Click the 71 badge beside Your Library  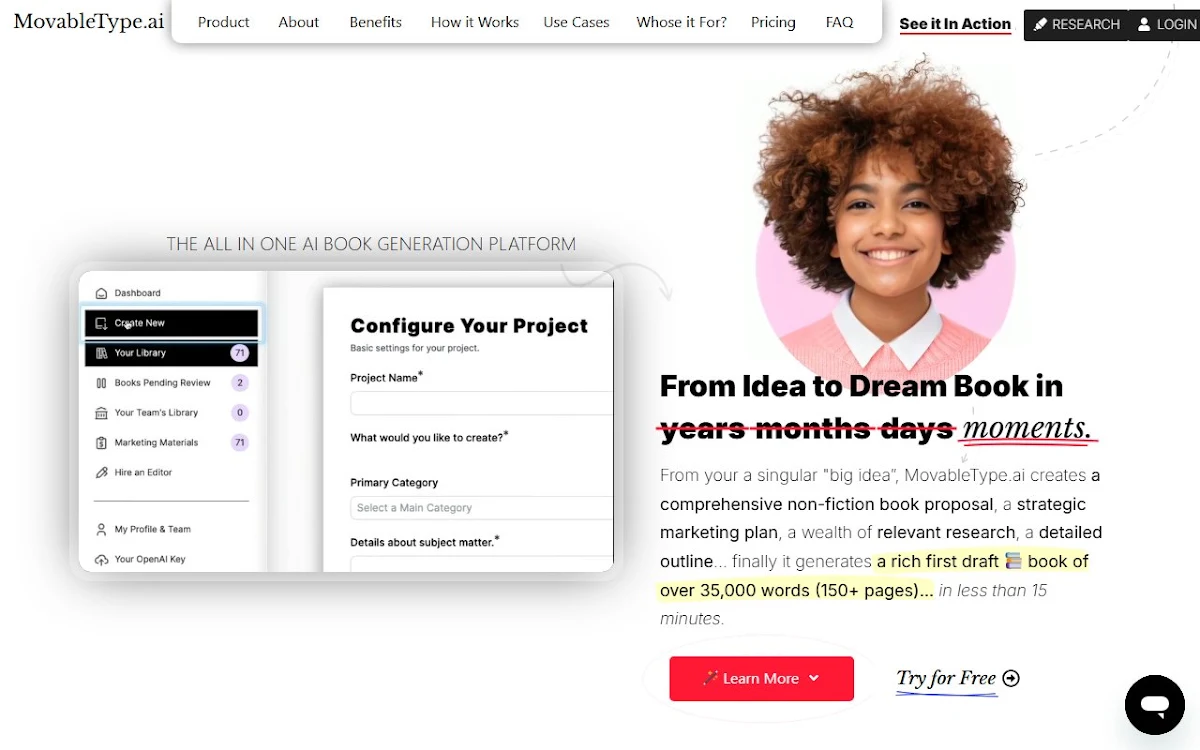pyautogui.click(x=239, y=353)
